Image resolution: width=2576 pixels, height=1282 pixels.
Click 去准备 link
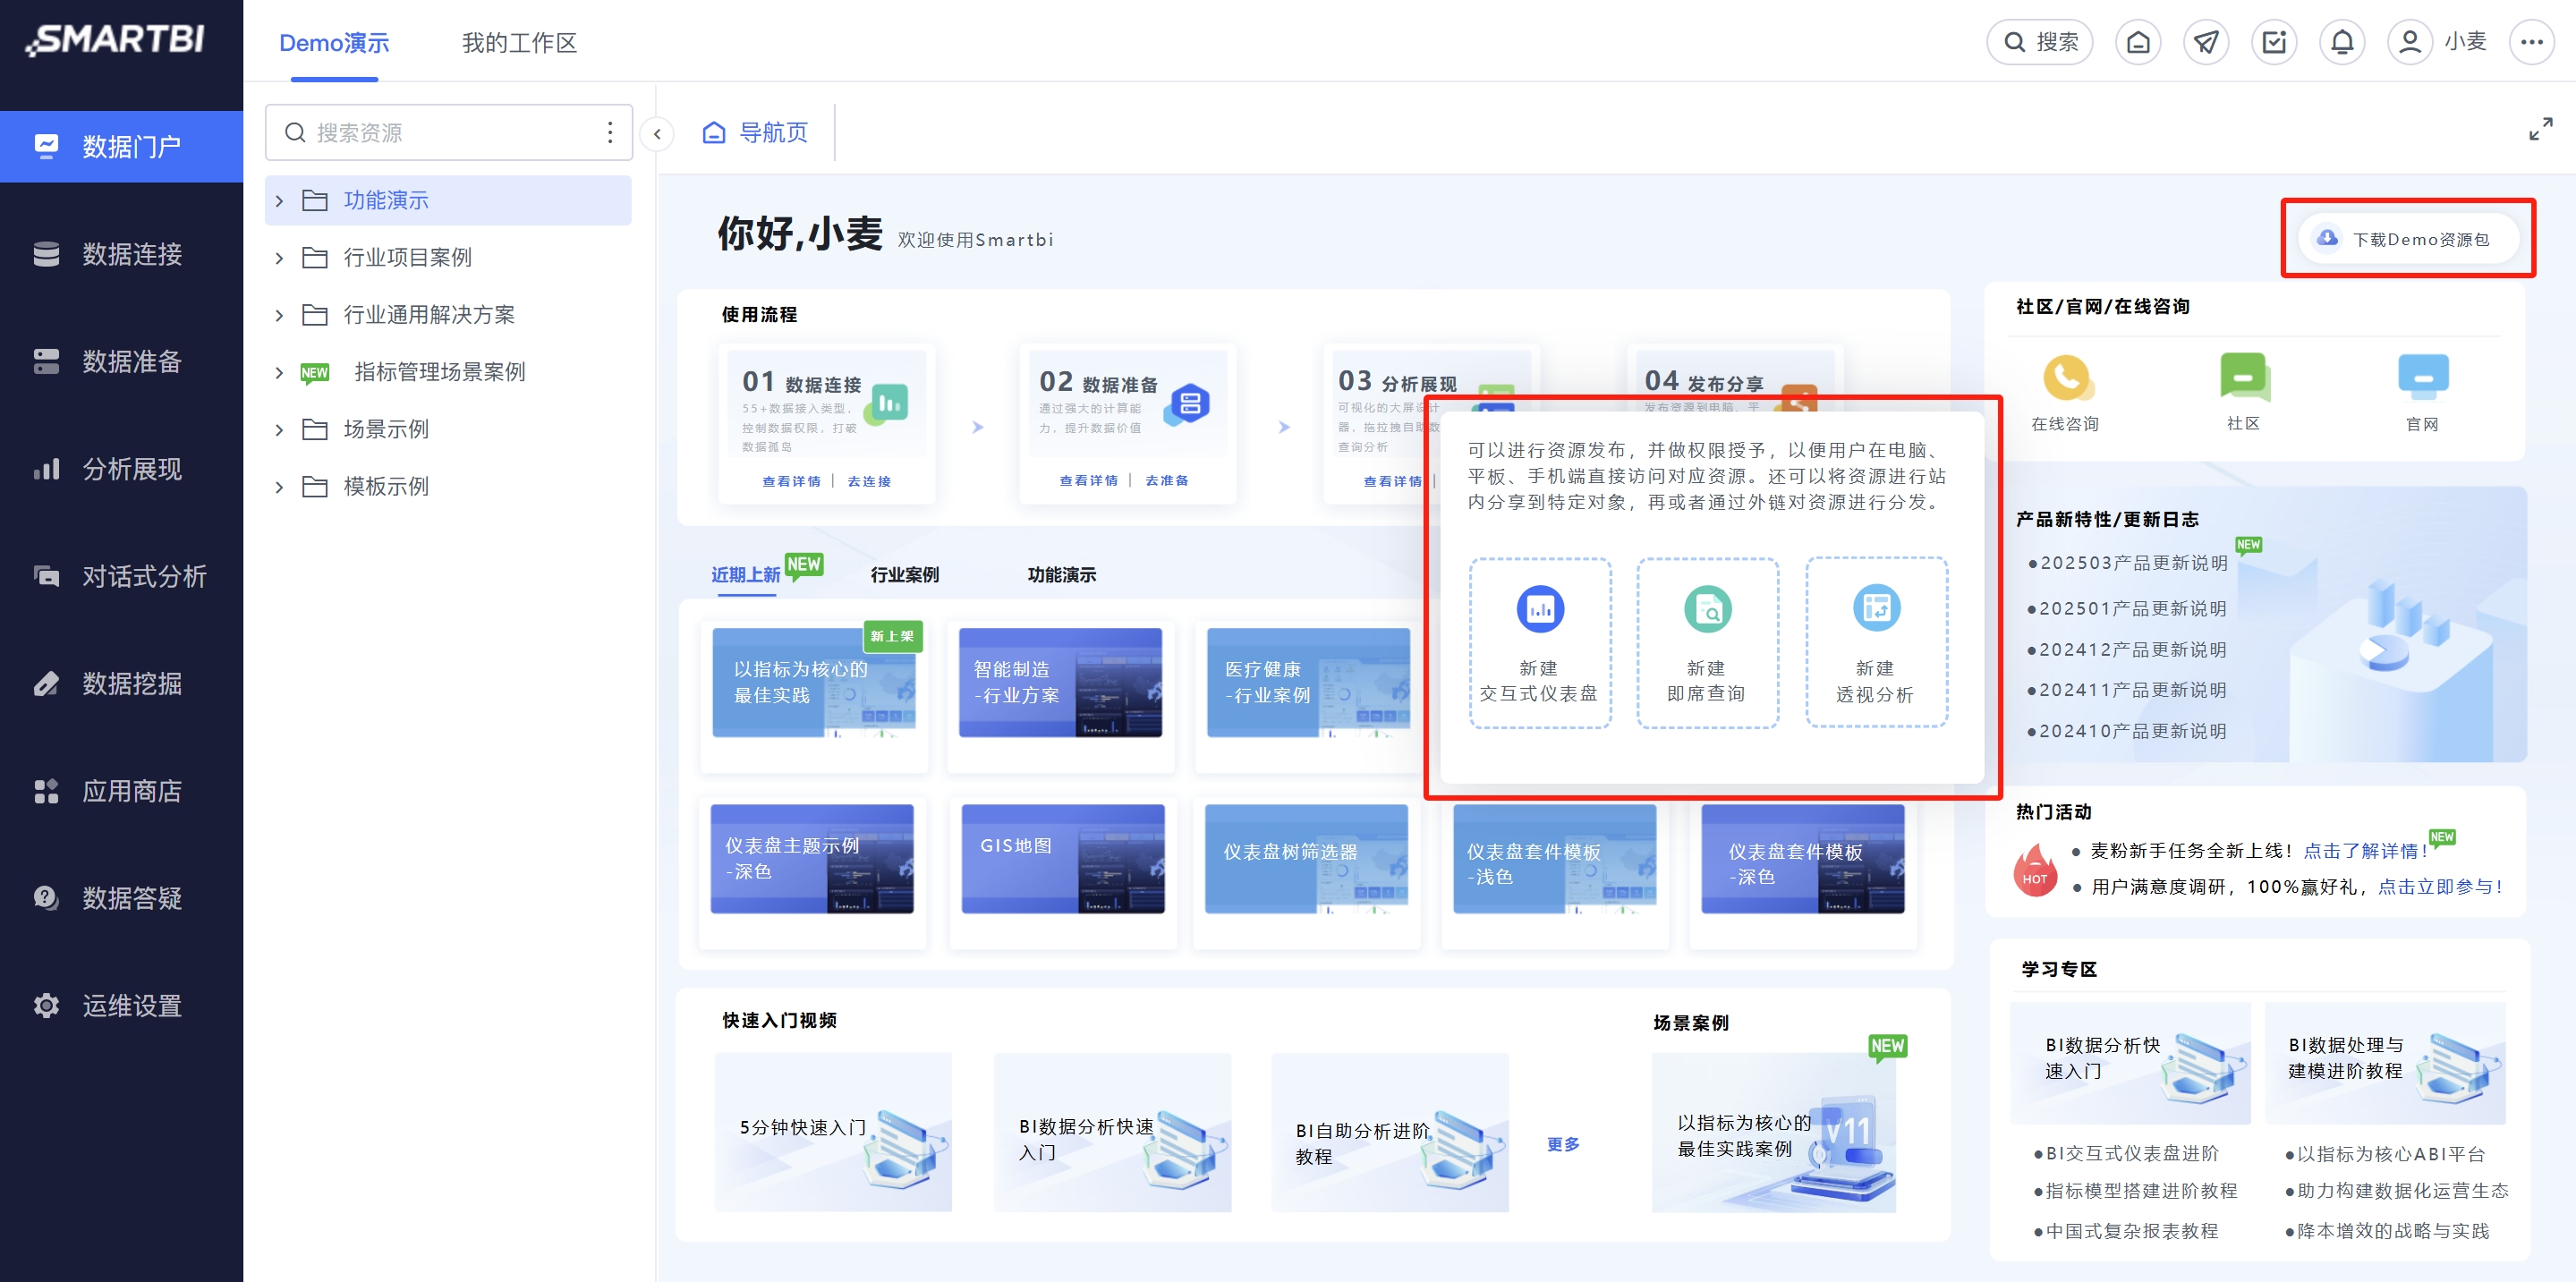point(1167,480)
